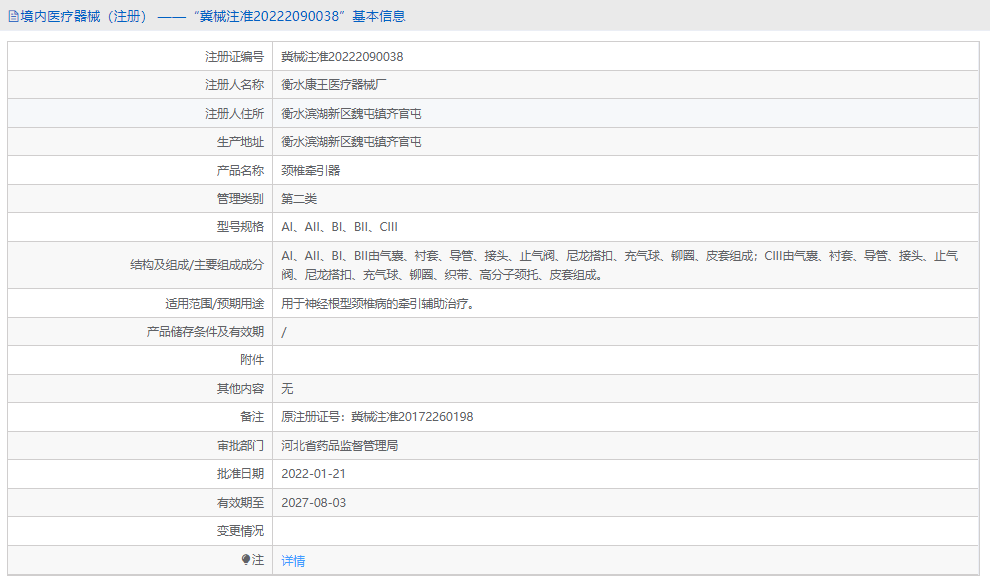This screenshot has width=990, height=582.
Task: Click the 产品名称 label
Action: click(240, 170)
